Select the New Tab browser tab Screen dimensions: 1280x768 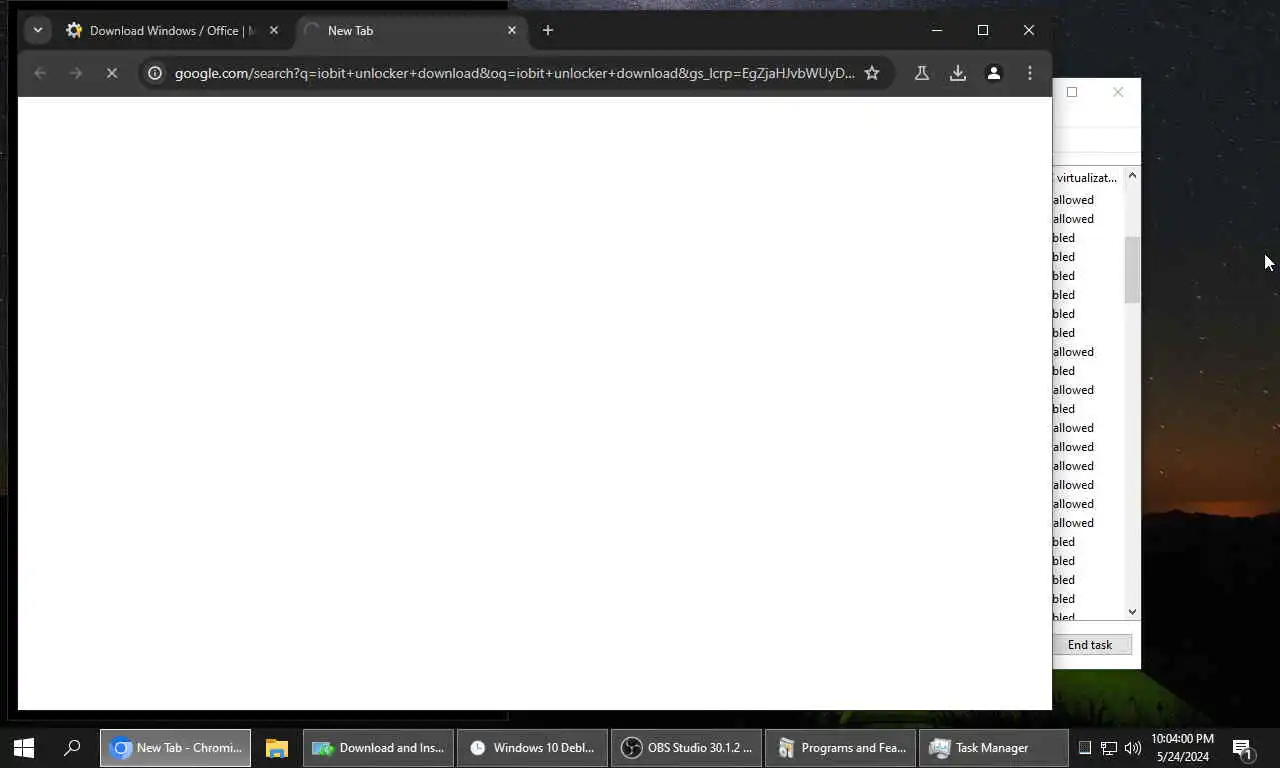pyautogui.click(x=410, y=30)
